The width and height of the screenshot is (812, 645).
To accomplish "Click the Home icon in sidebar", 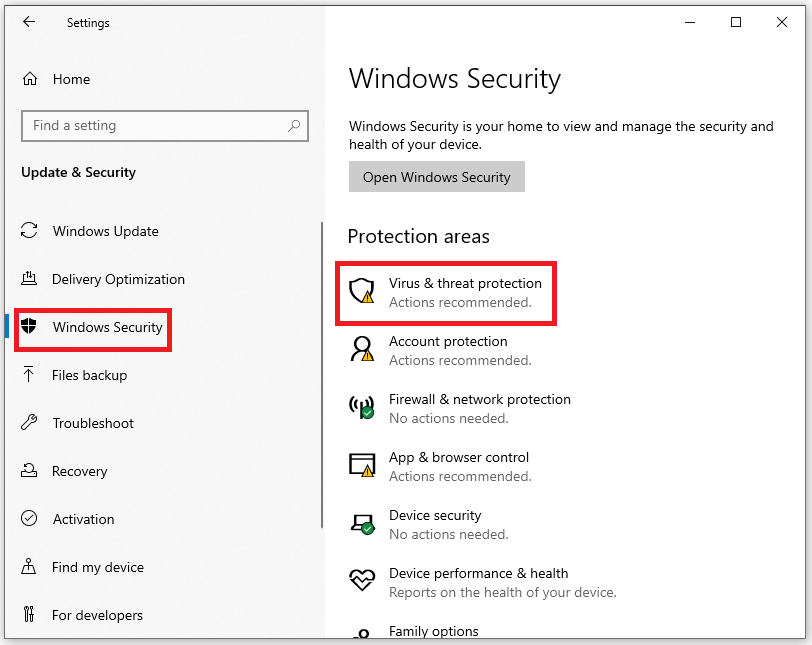I will [30, 79].
